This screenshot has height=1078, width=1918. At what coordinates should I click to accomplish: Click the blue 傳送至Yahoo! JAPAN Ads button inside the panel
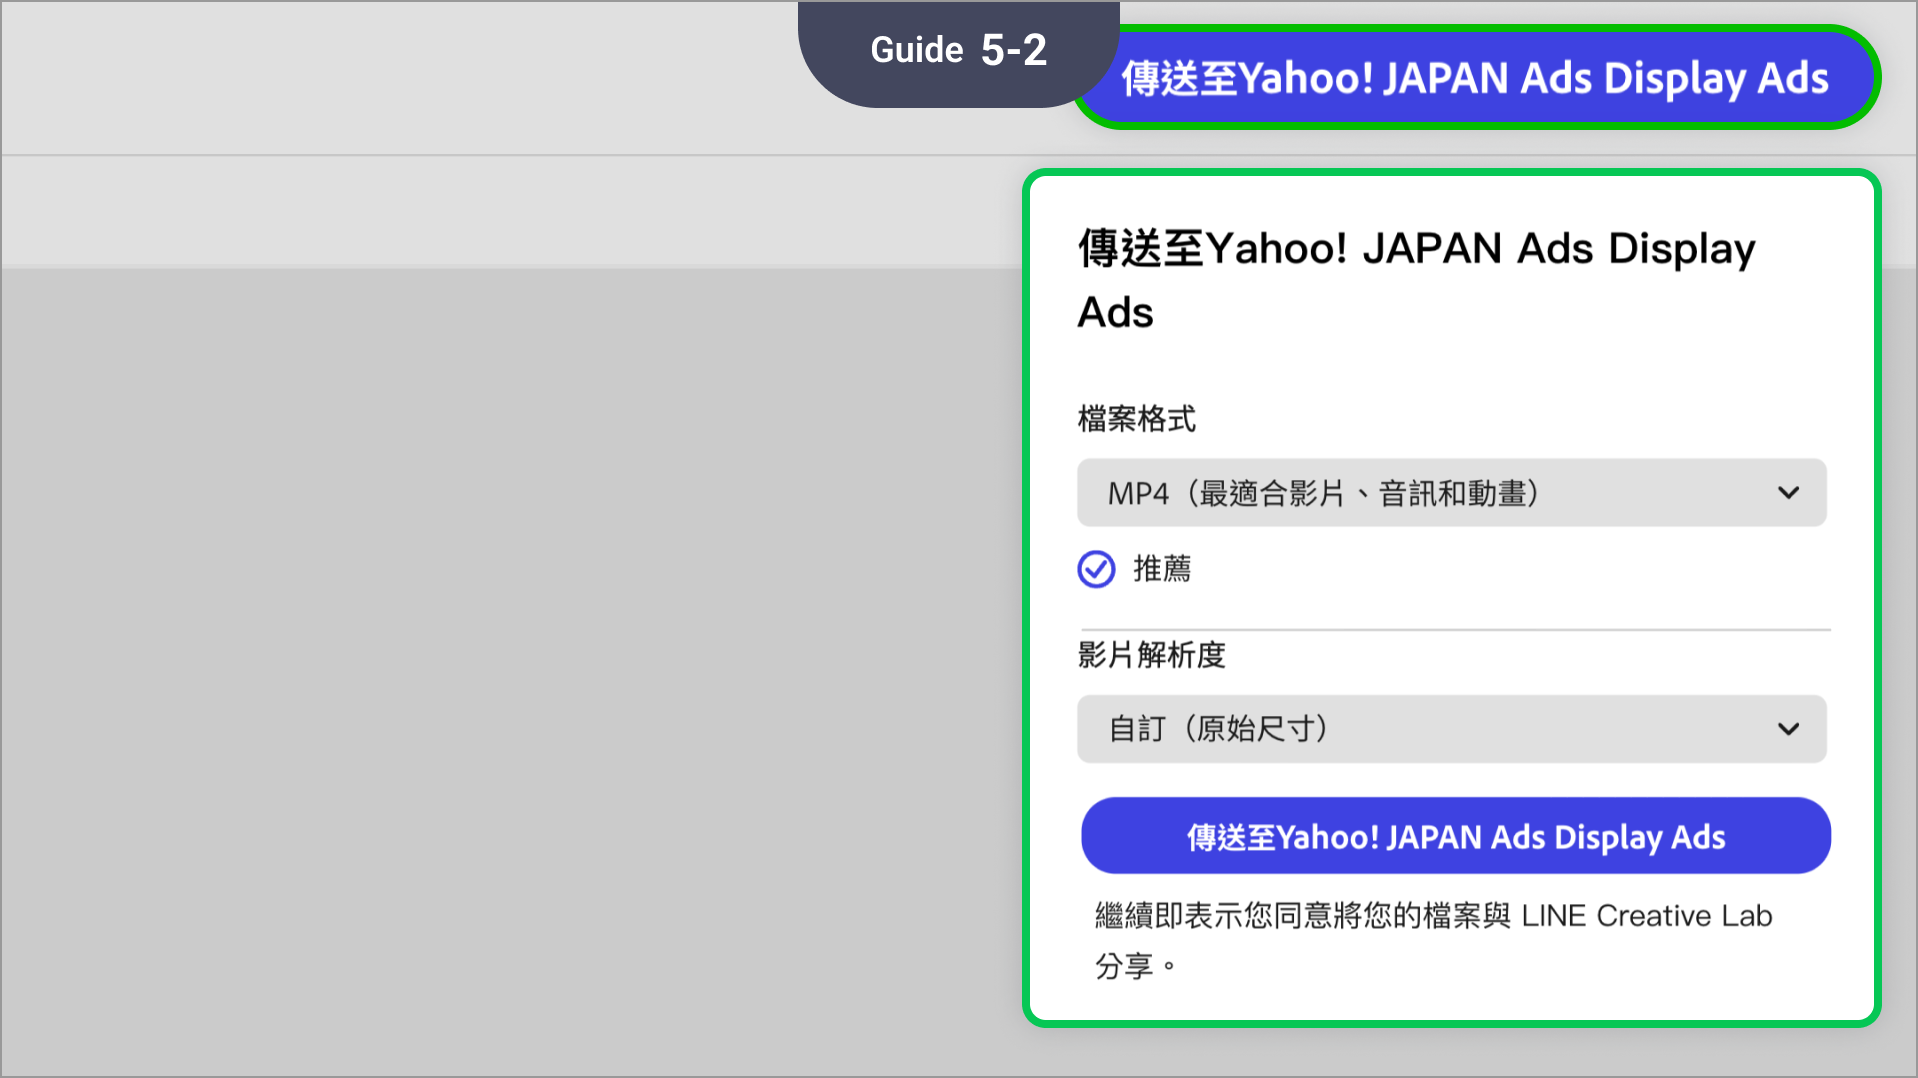pyautogui.click(x=1455, y=835)
